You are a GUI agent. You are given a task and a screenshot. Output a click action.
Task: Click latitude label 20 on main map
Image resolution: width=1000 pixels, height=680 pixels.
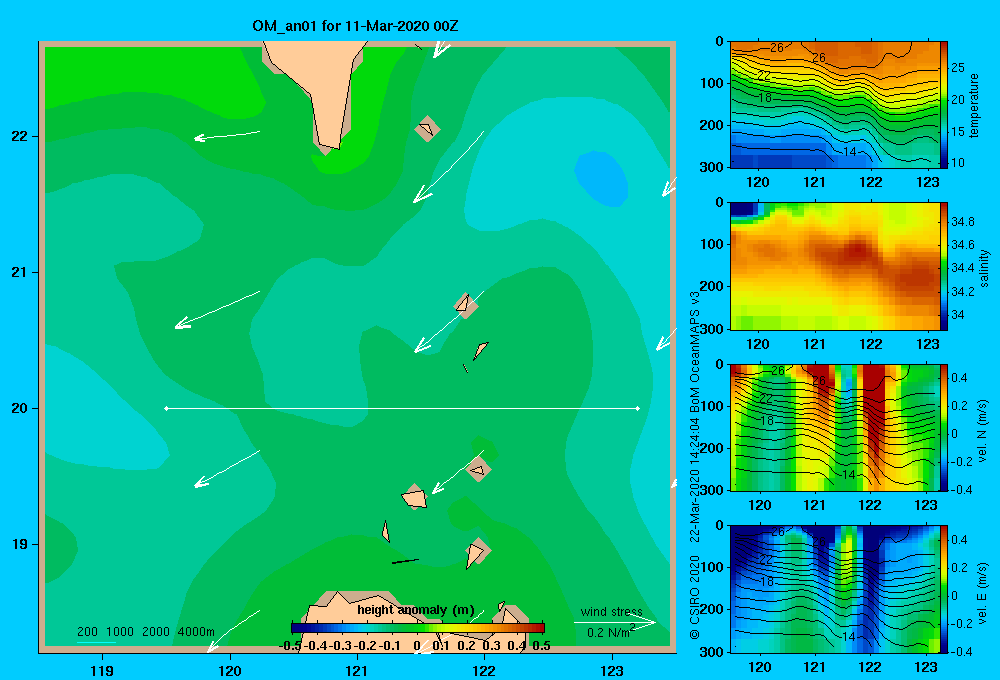[19, 408]
